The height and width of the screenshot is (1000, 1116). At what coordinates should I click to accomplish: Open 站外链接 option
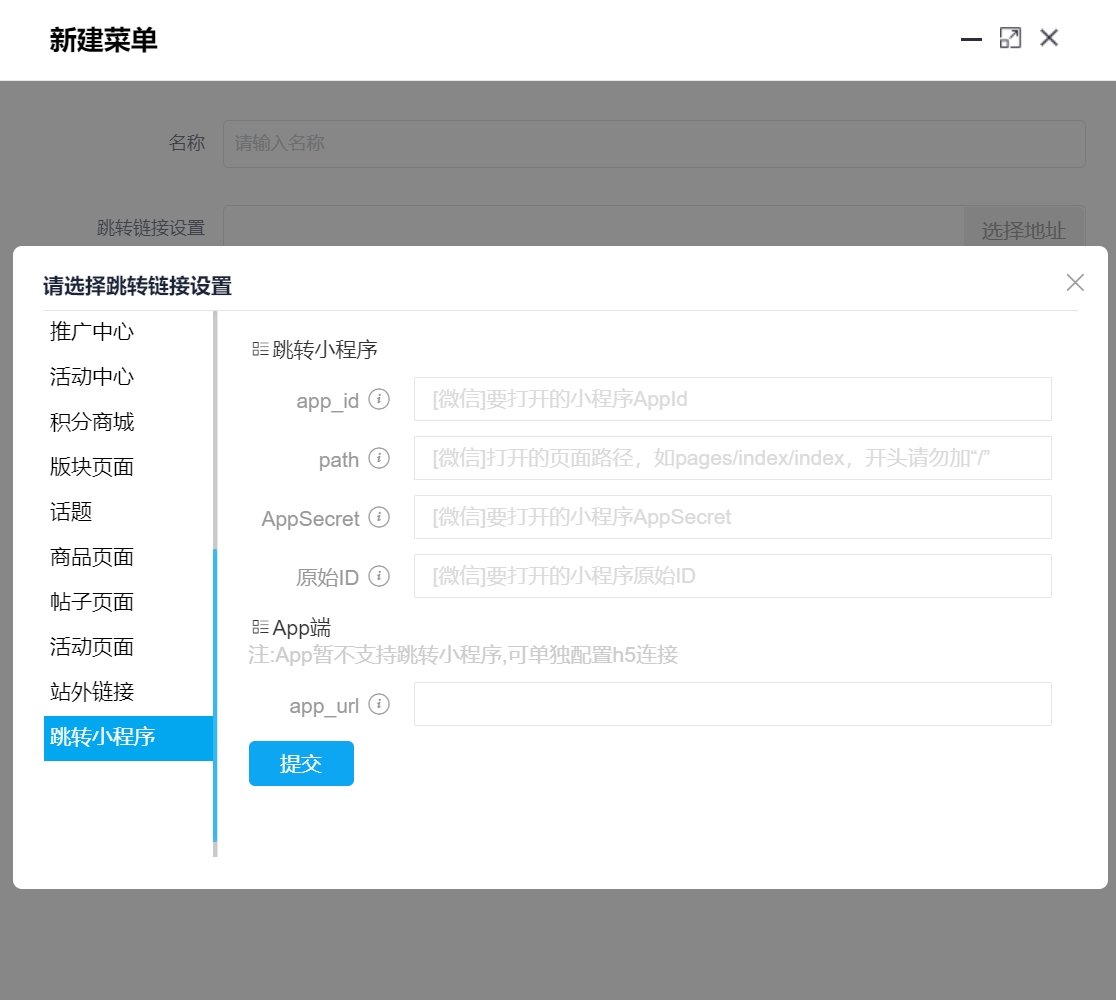128,692
